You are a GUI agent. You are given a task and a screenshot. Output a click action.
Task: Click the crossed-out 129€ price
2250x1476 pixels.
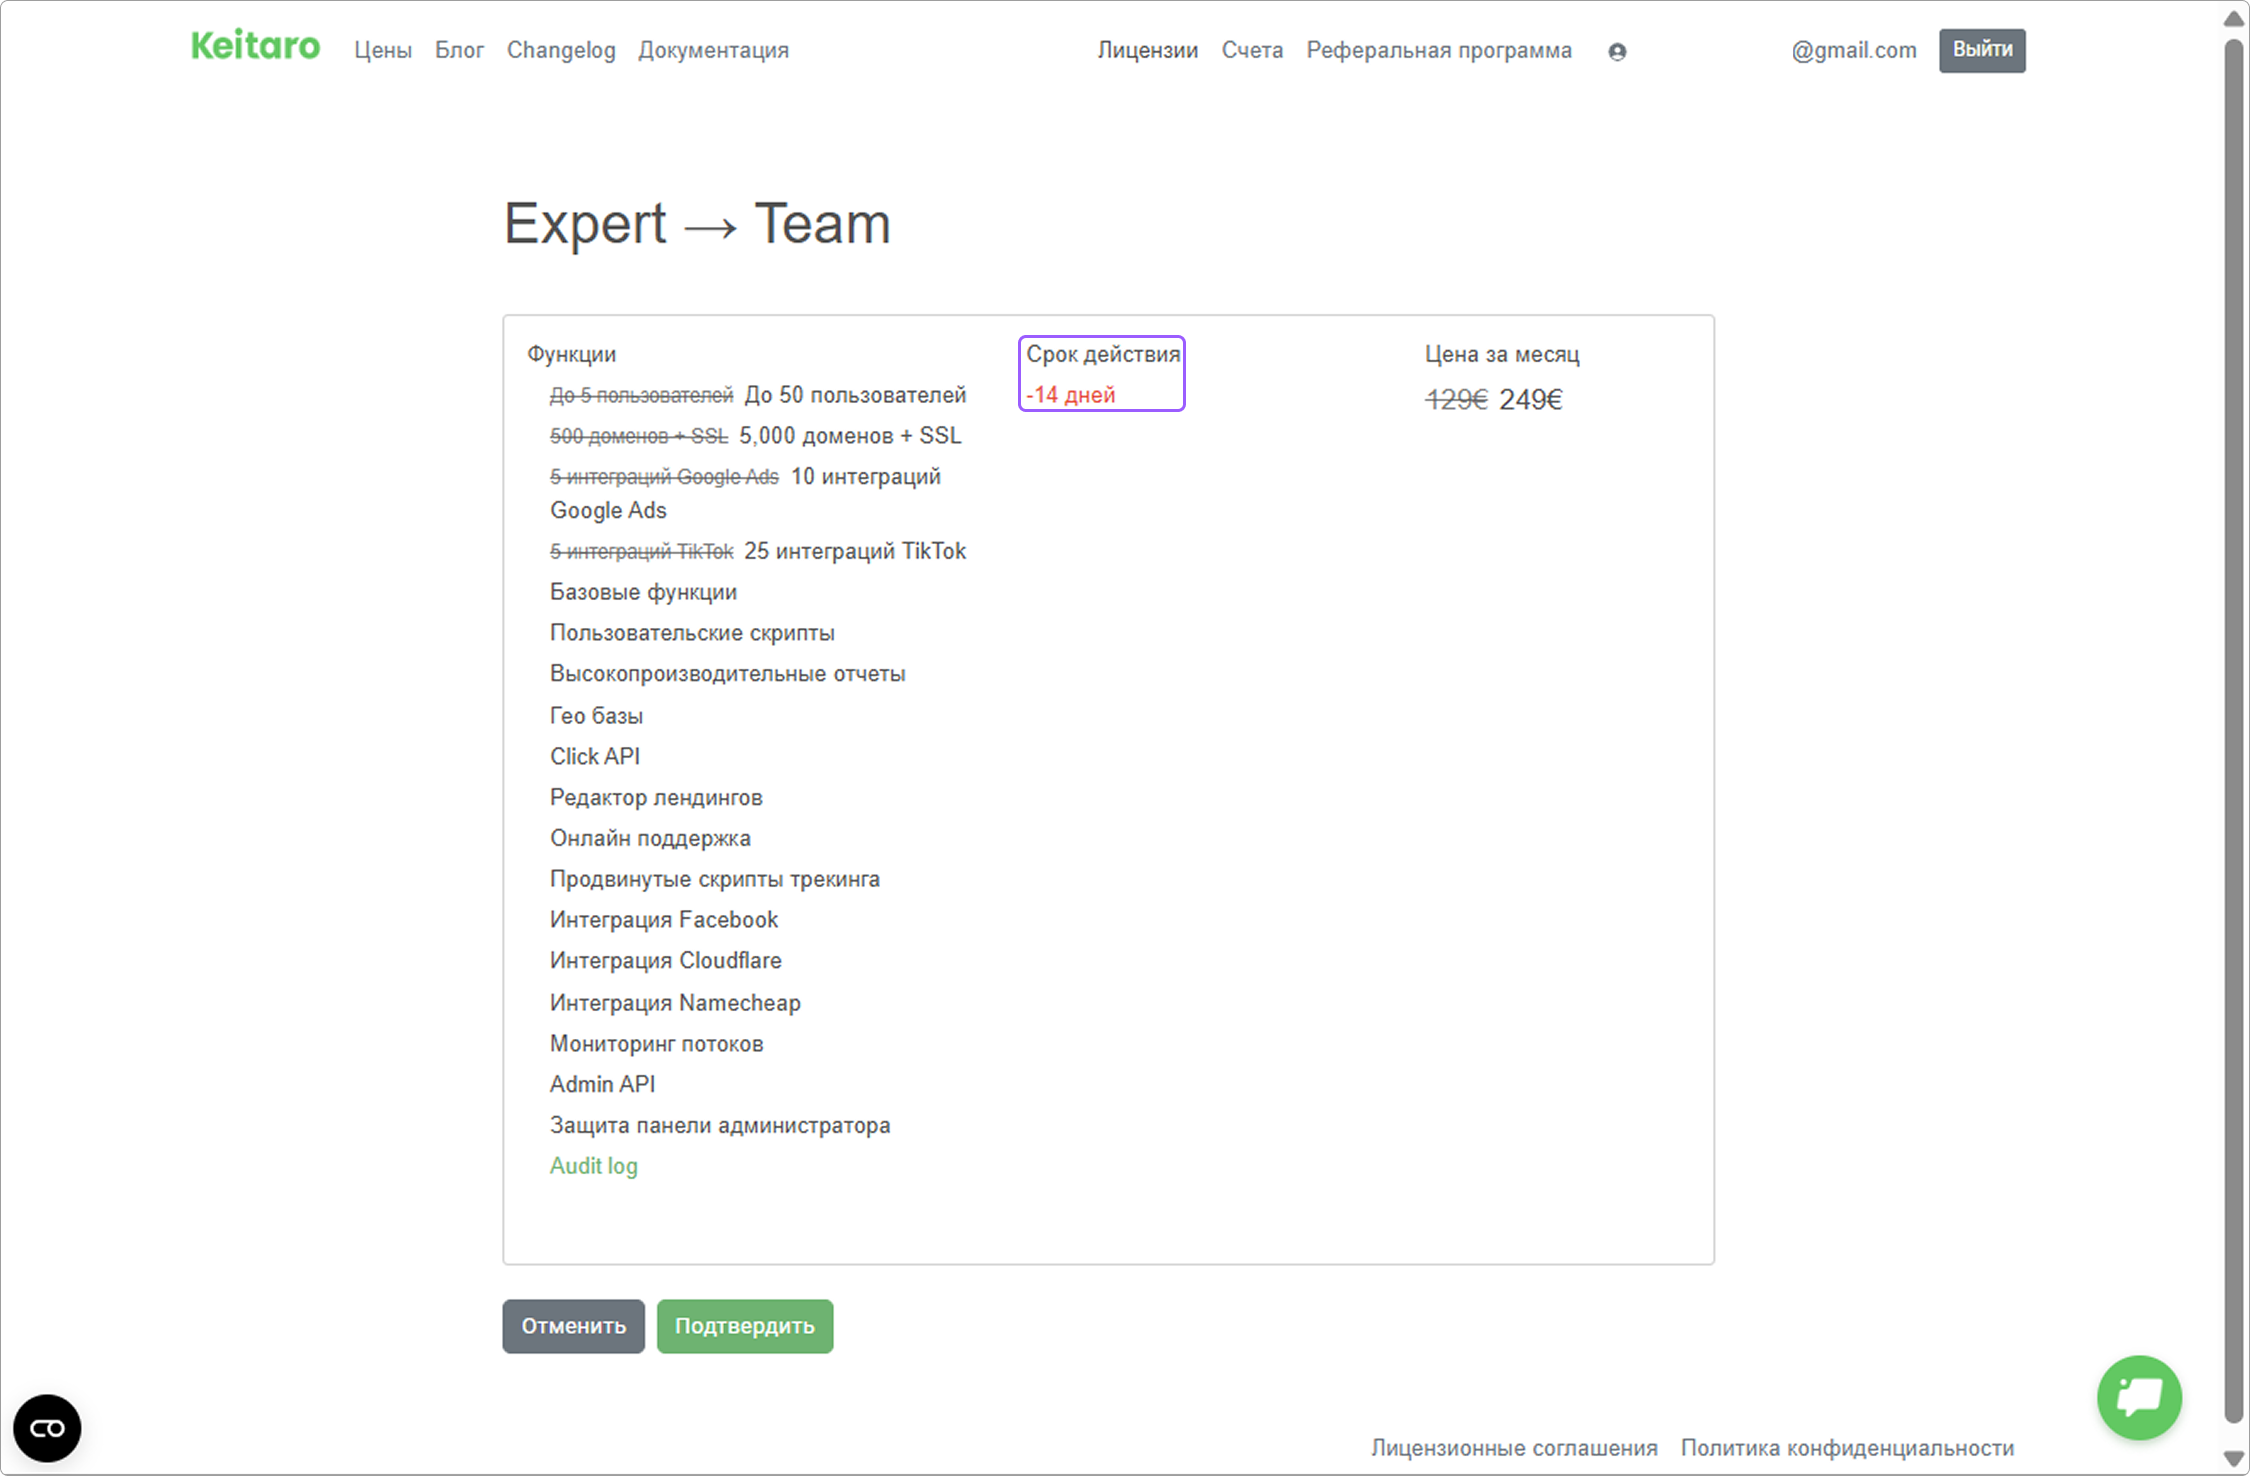[x=1456, y=399]
